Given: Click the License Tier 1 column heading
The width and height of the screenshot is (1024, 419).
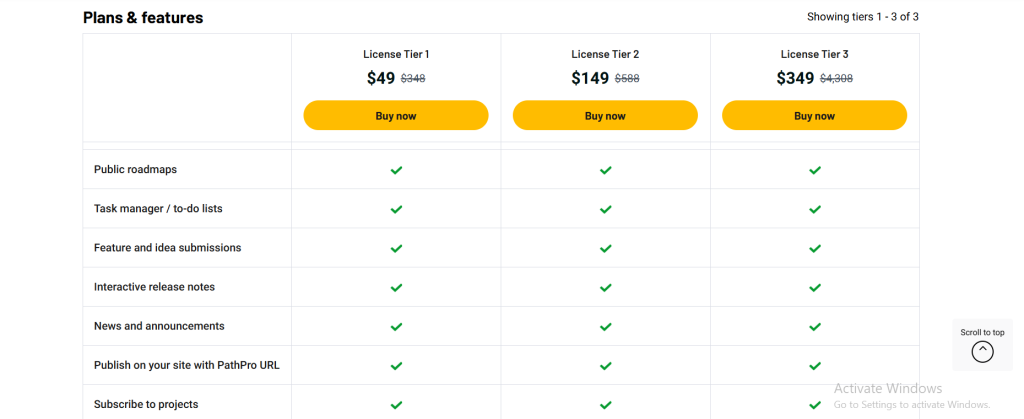Looking at the screenshot, I should [x=396, y=54].
